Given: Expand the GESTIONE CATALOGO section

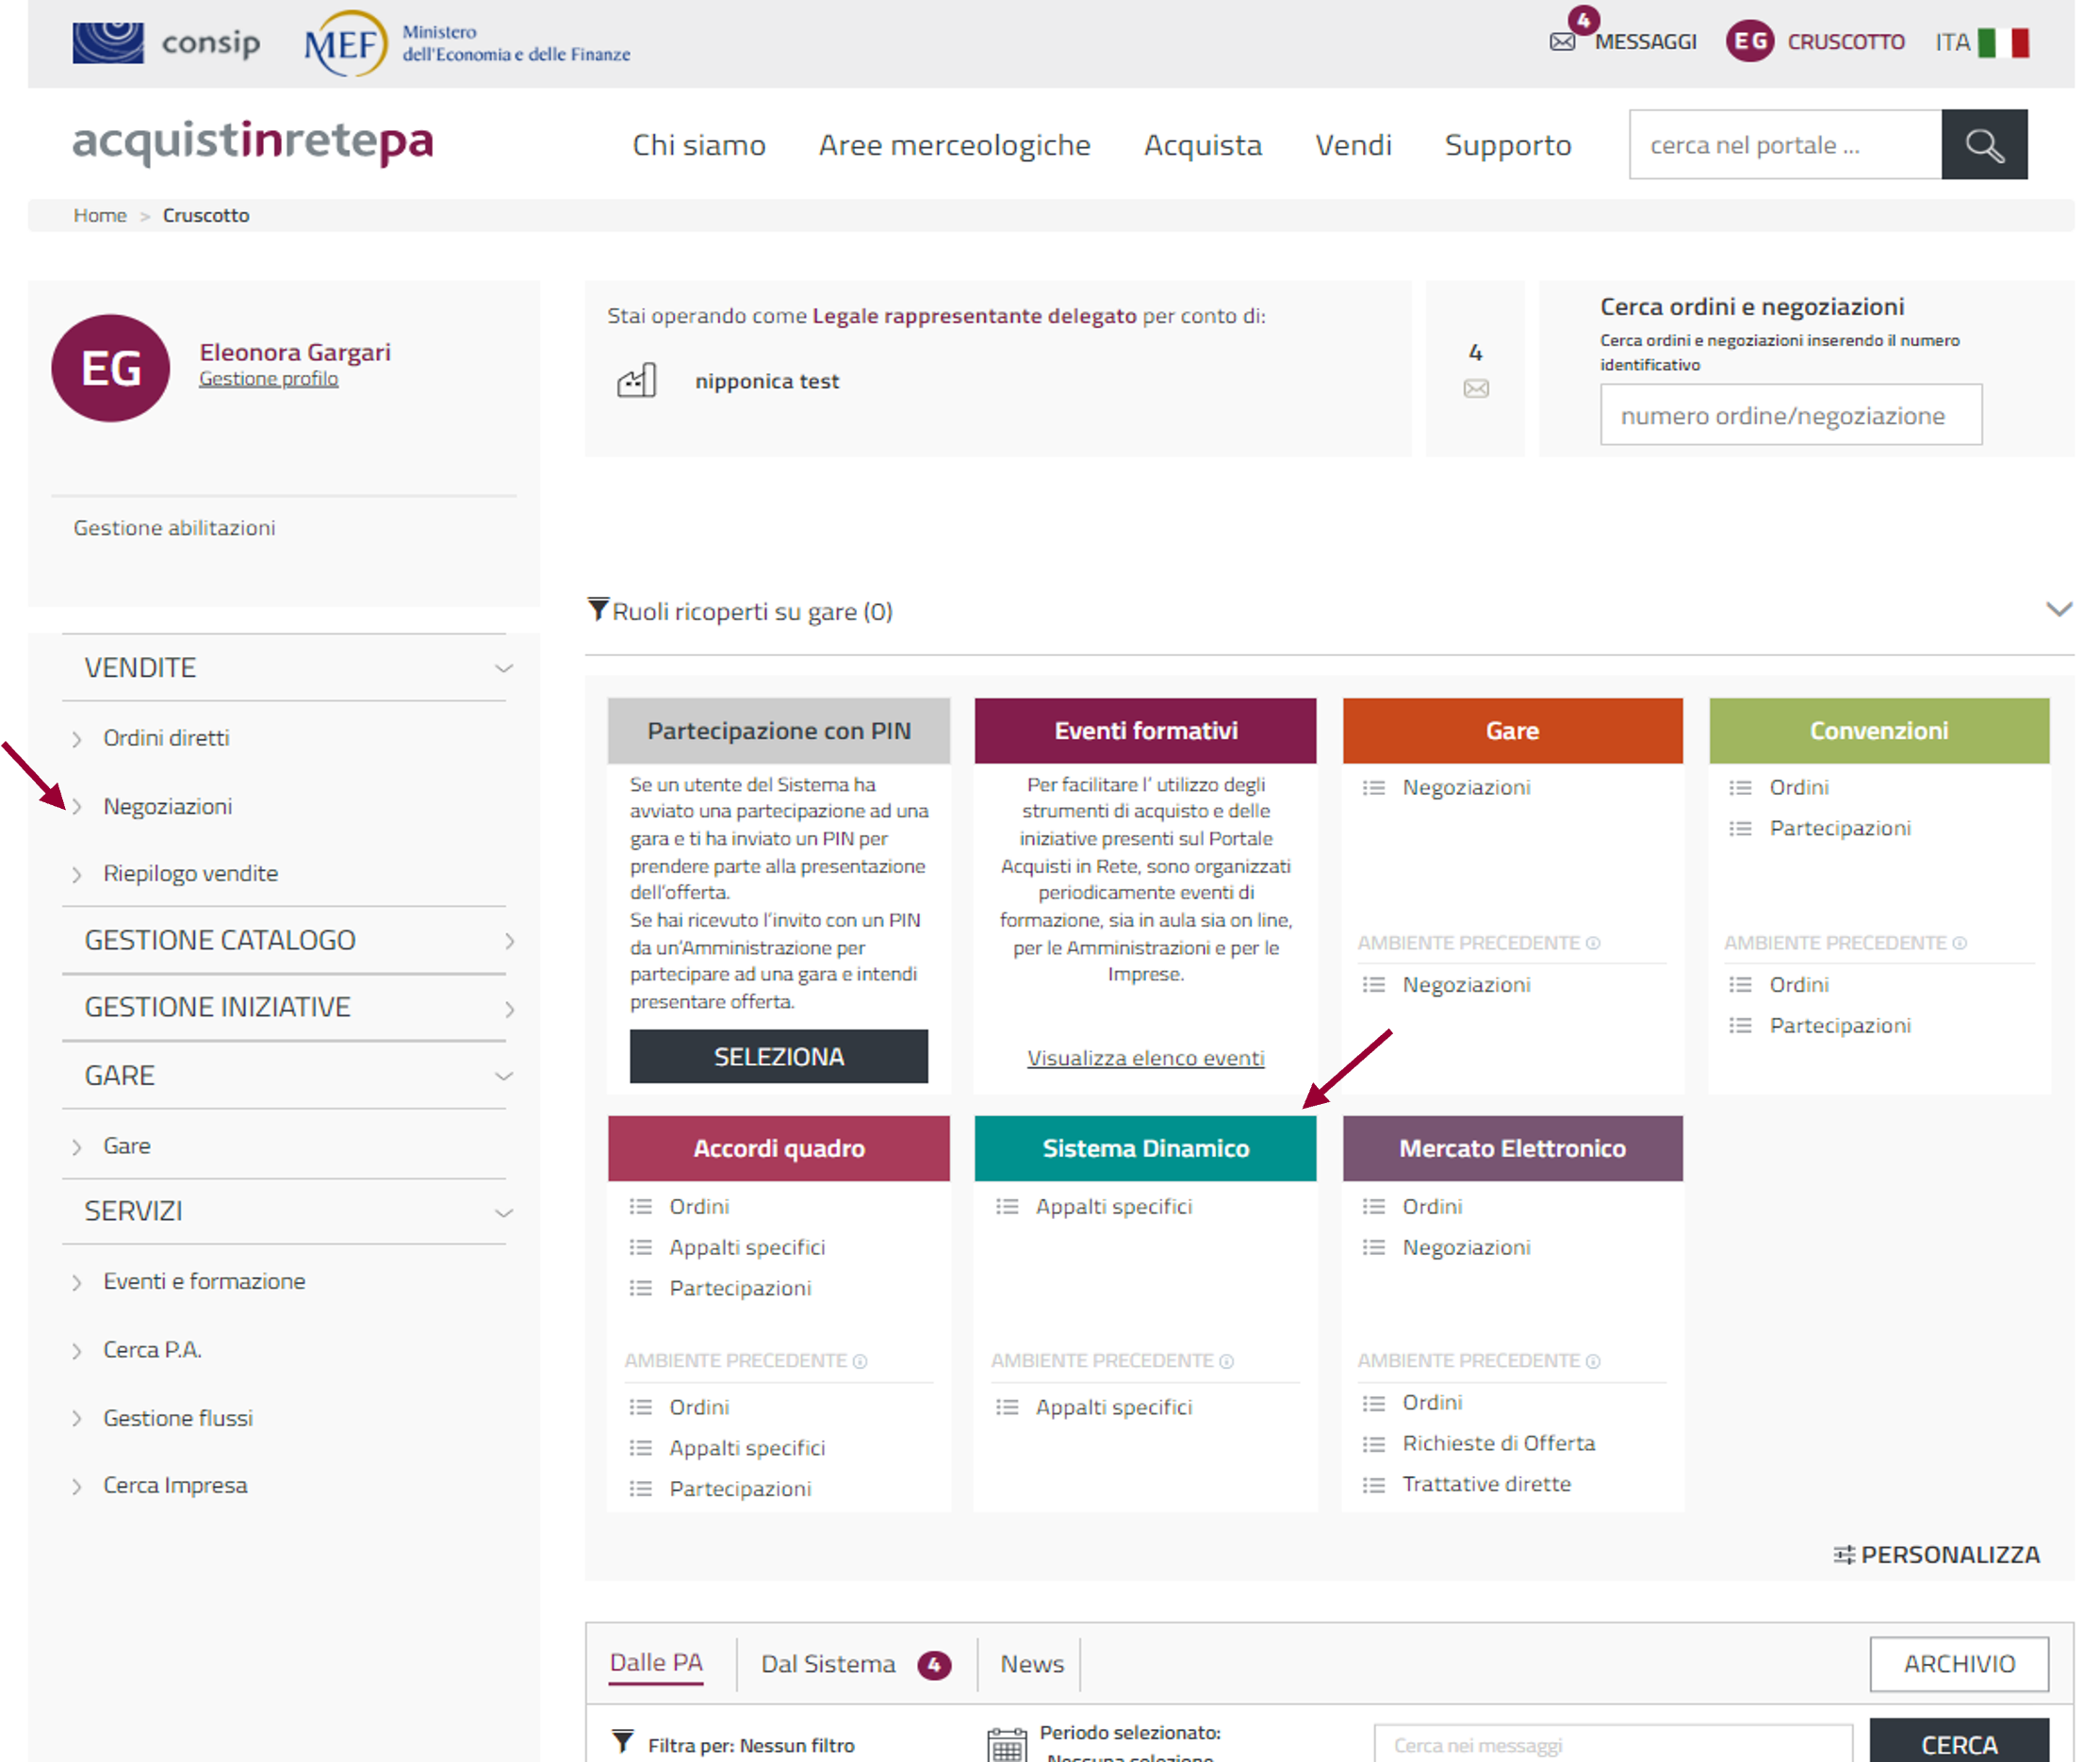Looking at the screenshot, I should click(509, 941).
